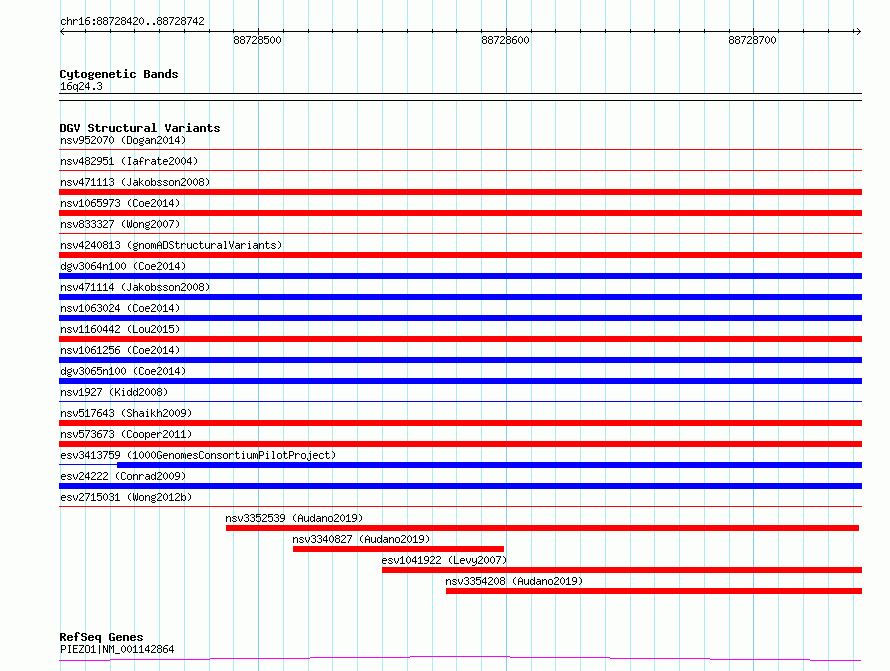Click ruler position 88728600
Screen dimensions: 890x671
[505, 40]
